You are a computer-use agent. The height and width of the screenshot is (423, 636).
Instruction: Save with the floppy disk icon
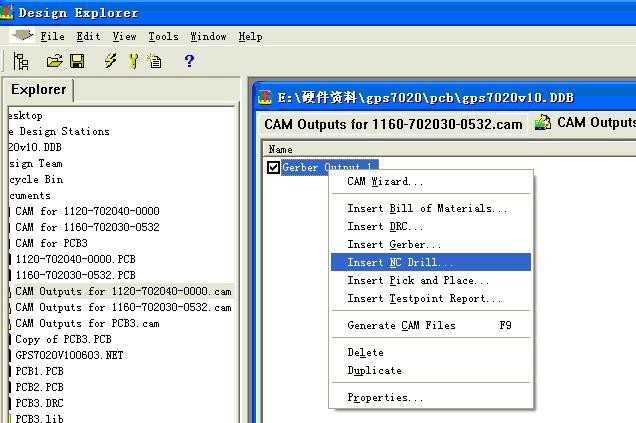pyautogui.click(x=77, y=61)
